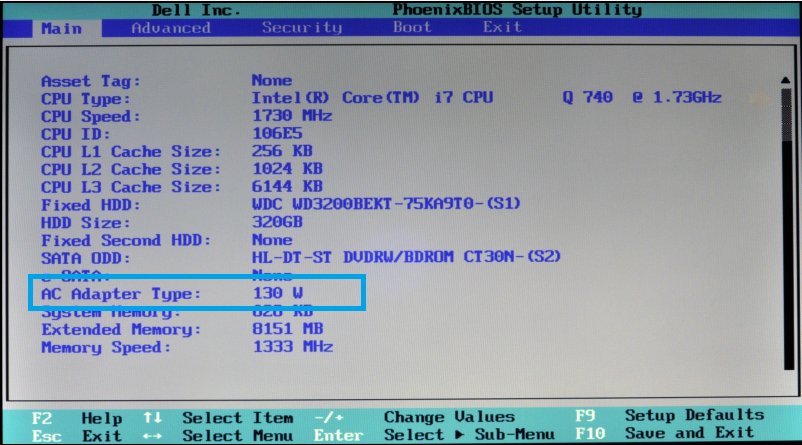
Task: Click the Dell Inc. title text
Action: coord(196,10)
